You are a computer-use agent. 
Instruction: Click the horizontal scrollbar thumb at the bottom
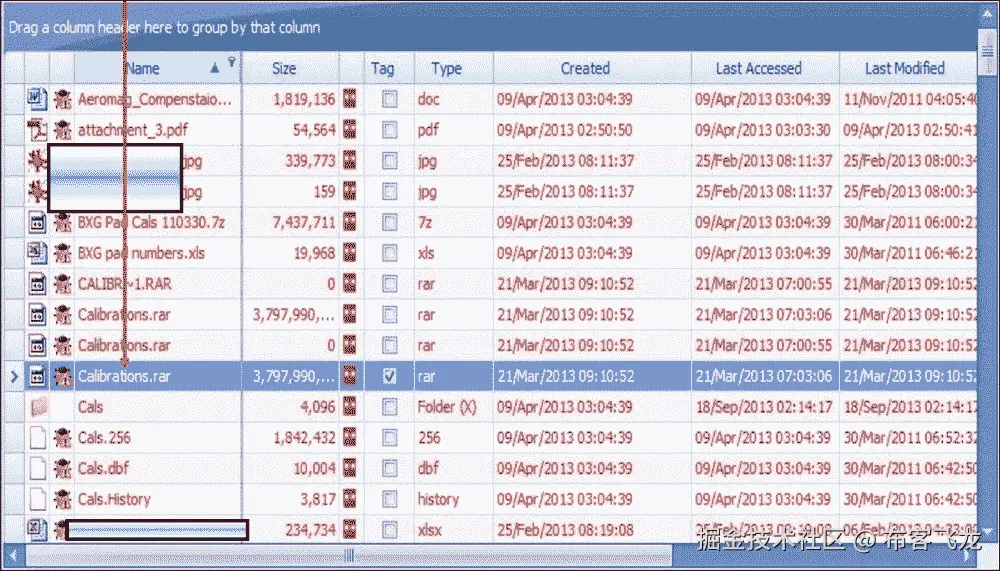(x=349, y=556)
